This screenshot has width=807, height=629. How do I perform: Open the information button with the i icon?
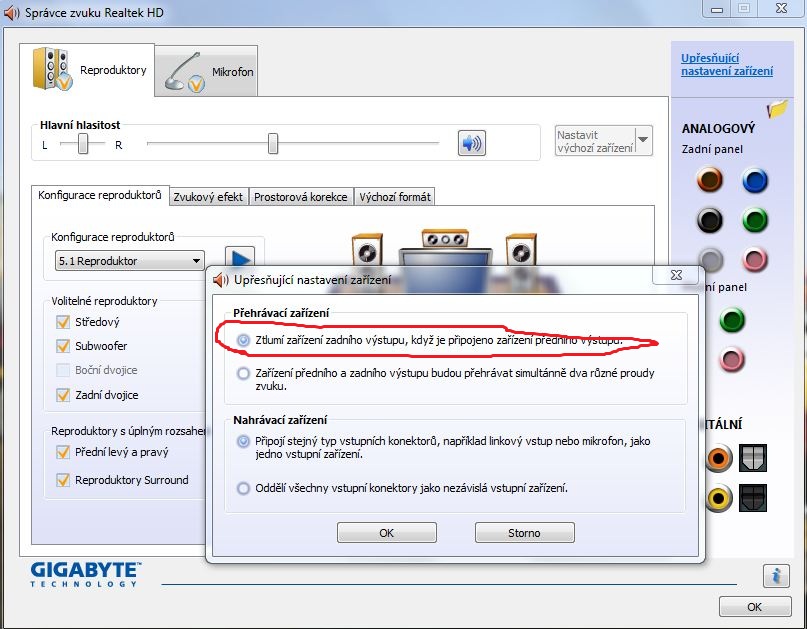[776, 575]
